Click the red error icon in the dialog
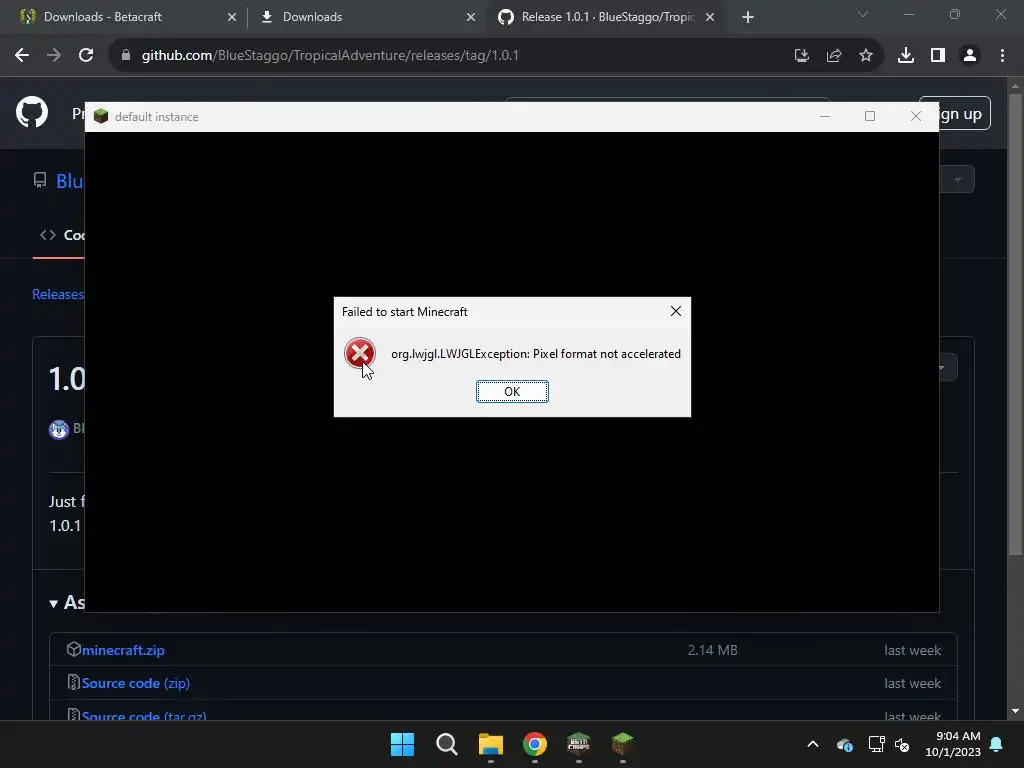This screenshot has height=768, width=1024. [360, 353]
